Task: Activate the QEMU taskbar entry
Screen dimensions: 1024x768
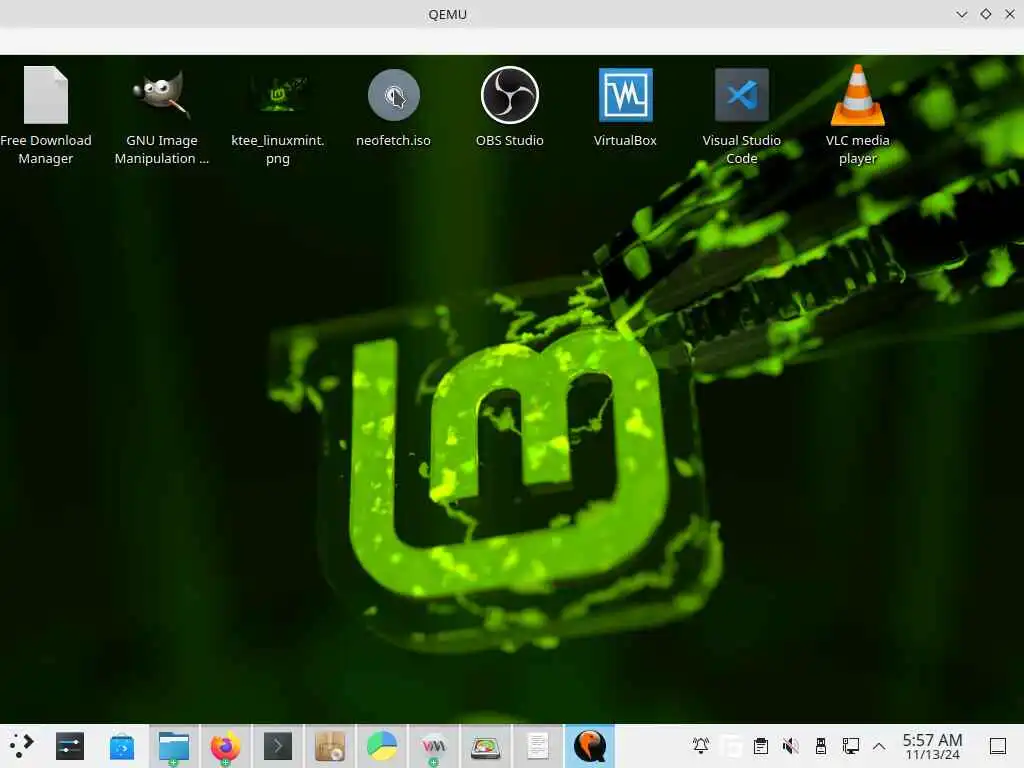Action: pos(590,746)
